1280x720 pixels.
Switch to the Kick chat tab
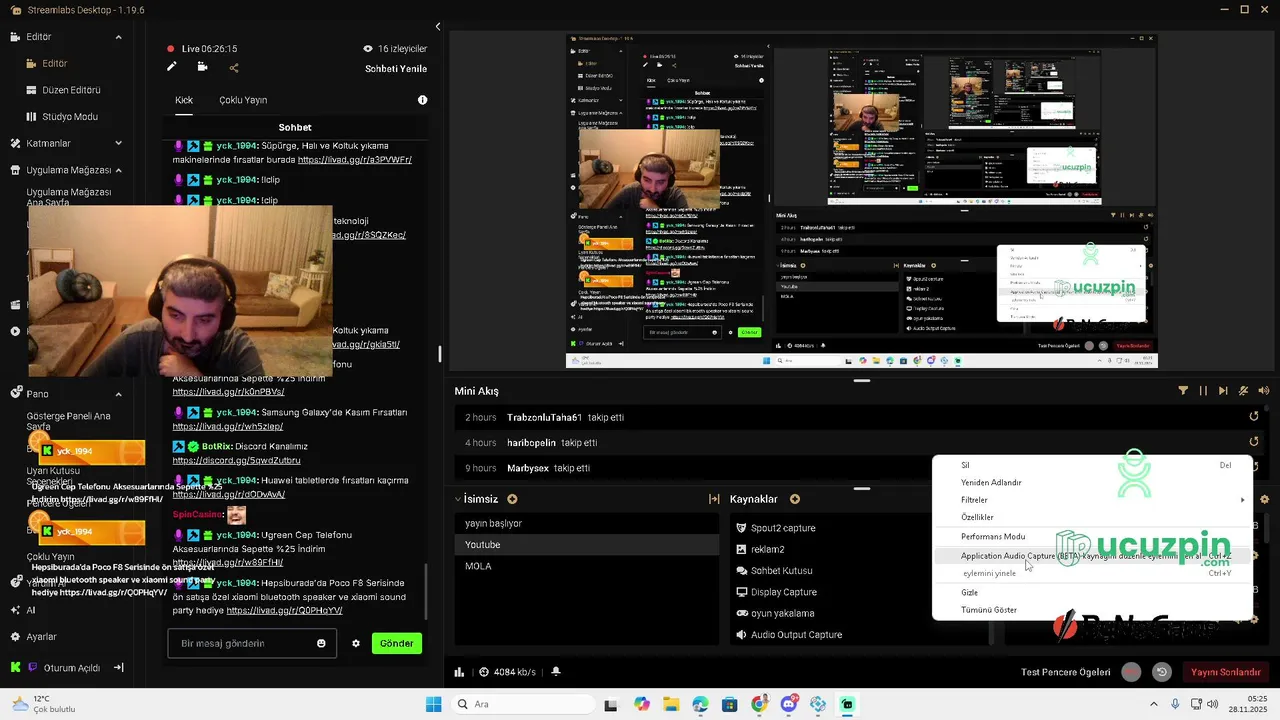(184, 100)
